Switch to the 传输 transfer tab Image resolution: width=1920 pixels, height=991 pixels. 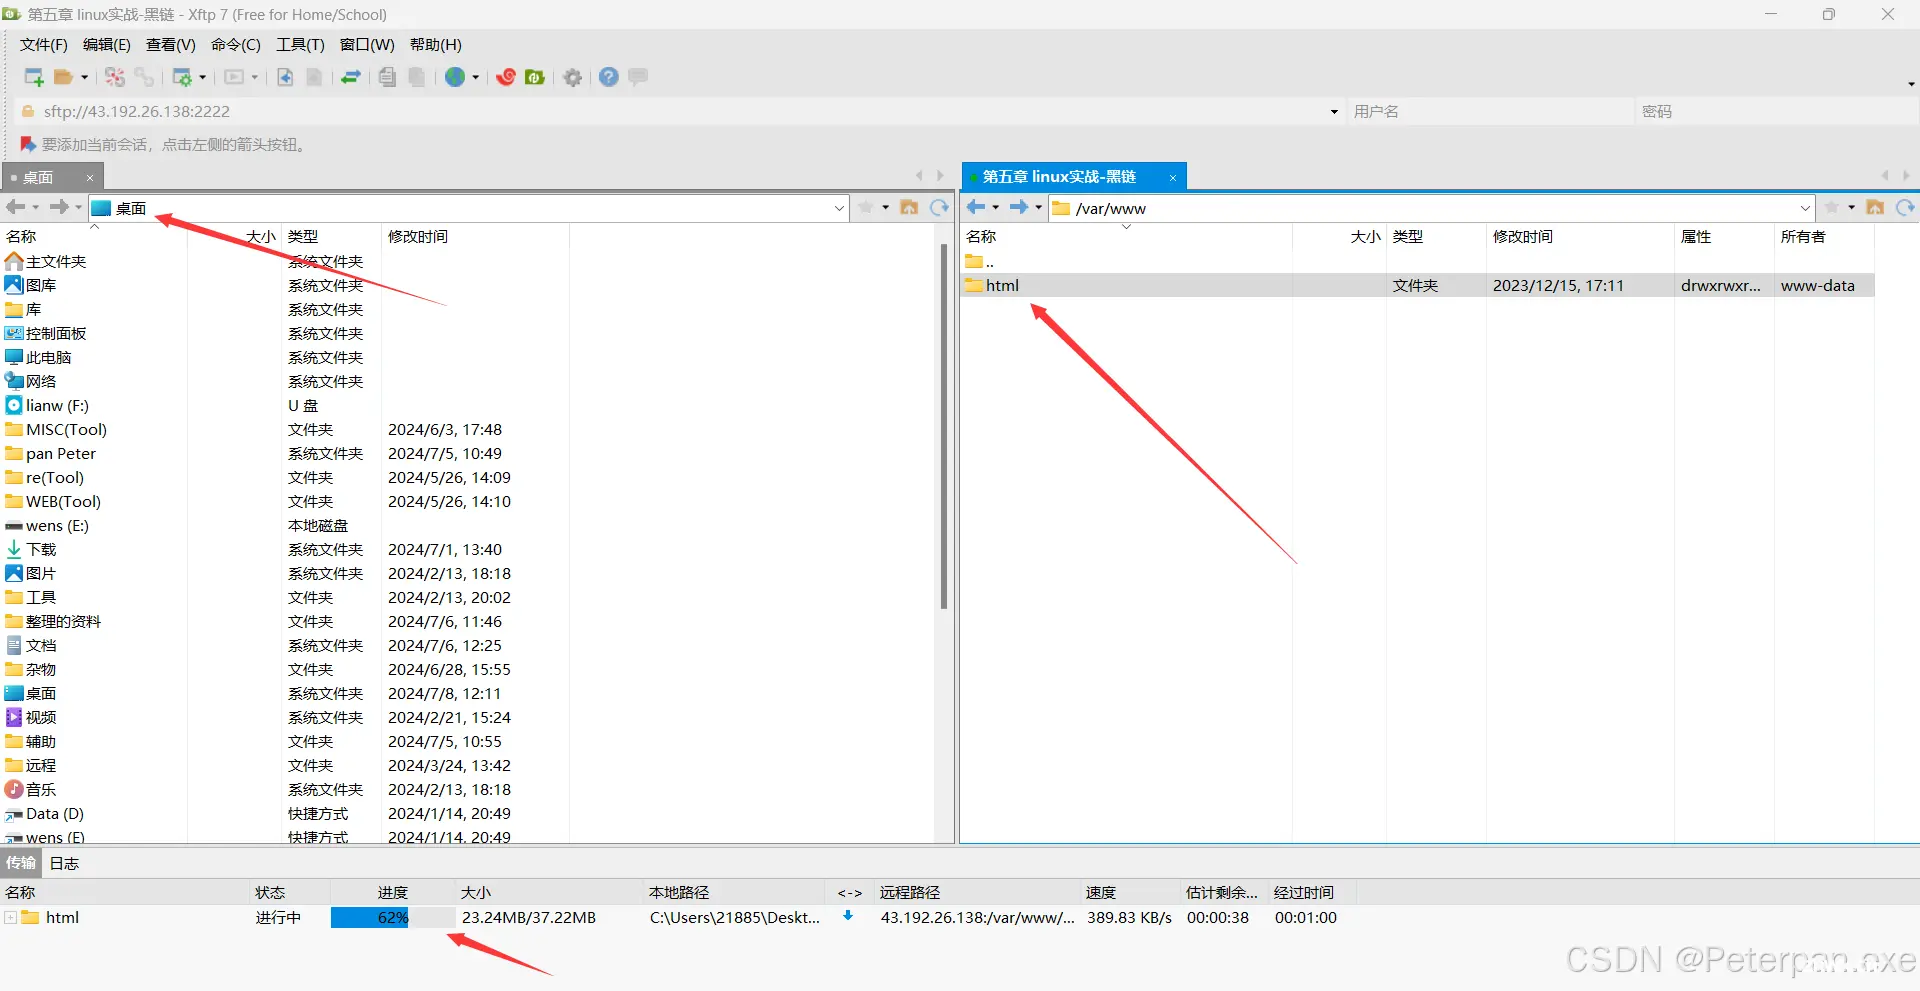21,863
